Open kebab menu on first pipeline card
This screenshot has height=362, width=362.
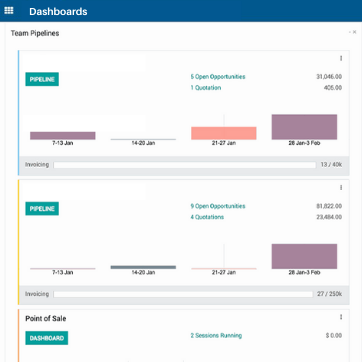click(x=341, y=58)
